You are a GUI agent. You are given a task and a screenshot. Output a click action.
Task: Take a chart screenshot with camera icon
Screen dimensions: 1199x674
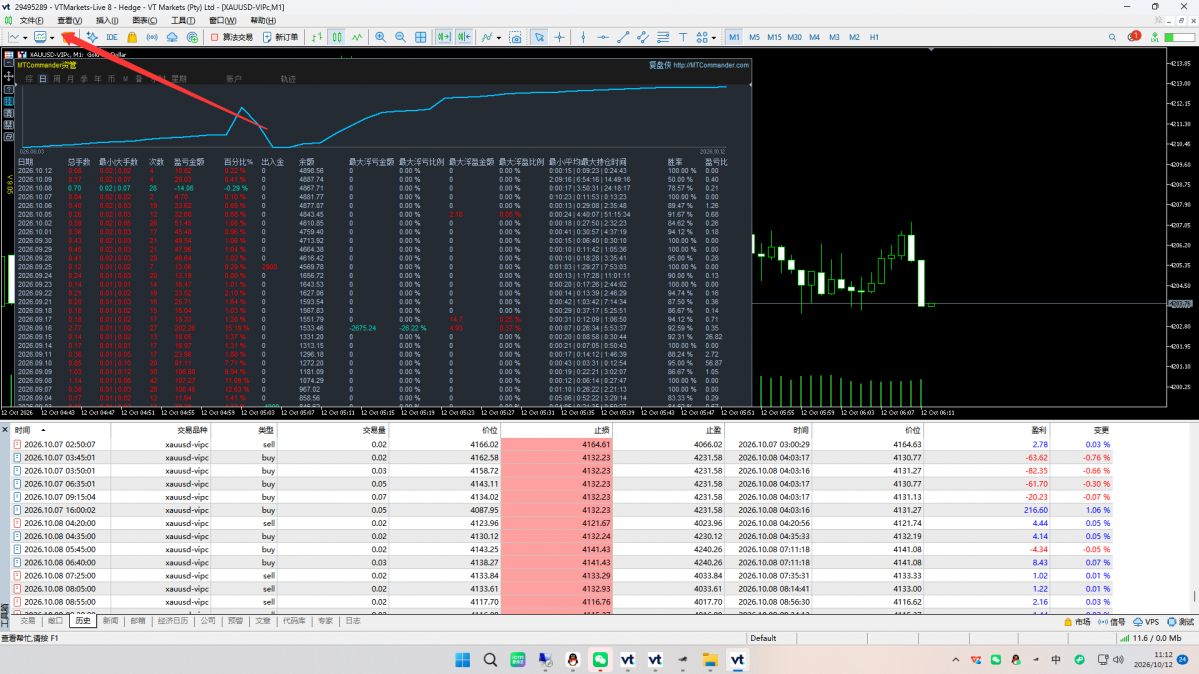pyautogui.click(x=515, y=37)
